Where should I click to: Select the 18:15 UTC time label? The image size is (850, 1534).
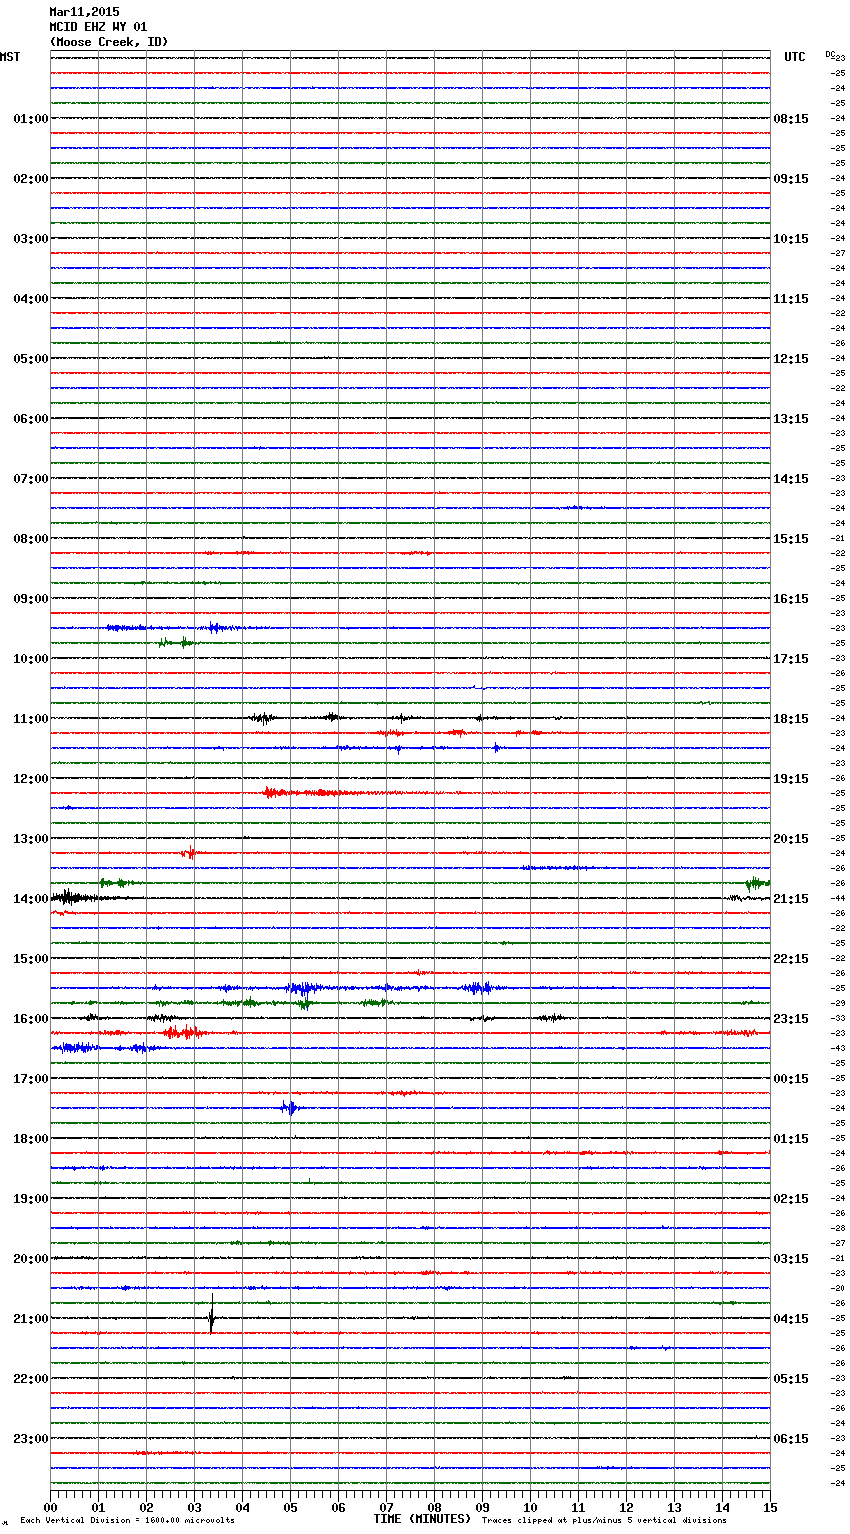click(791, 719)
